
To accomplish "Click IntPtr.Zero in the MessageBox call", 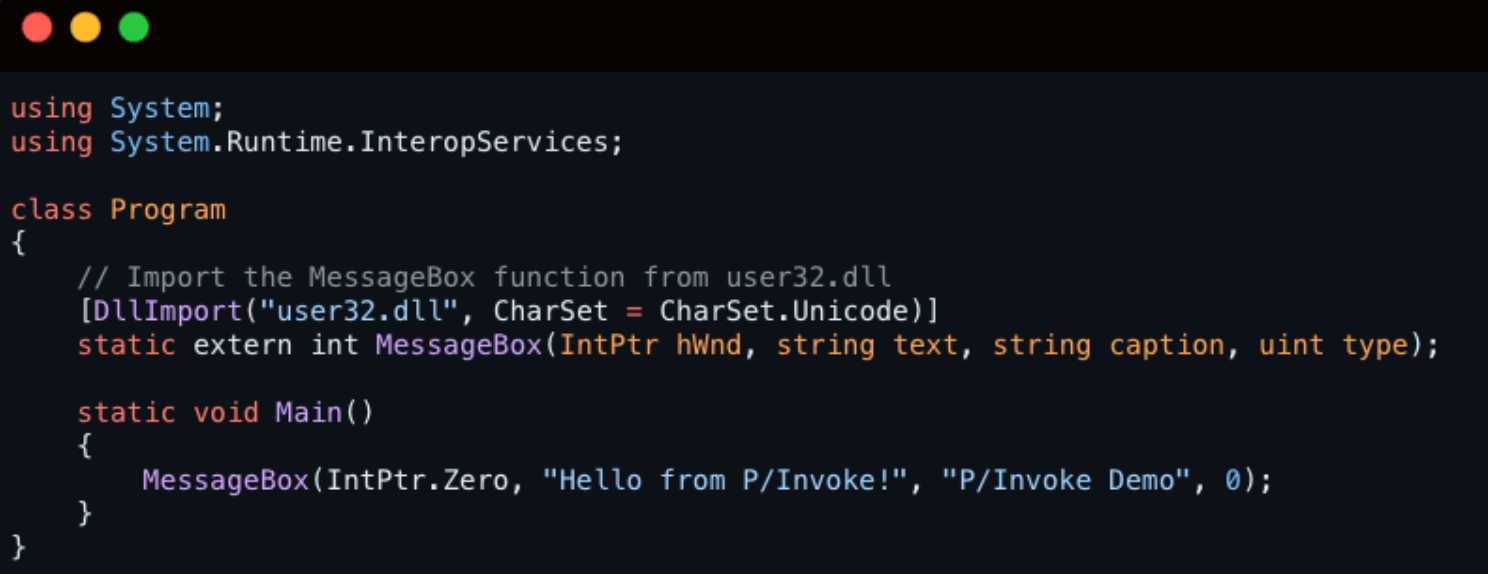I will point(418,480).
